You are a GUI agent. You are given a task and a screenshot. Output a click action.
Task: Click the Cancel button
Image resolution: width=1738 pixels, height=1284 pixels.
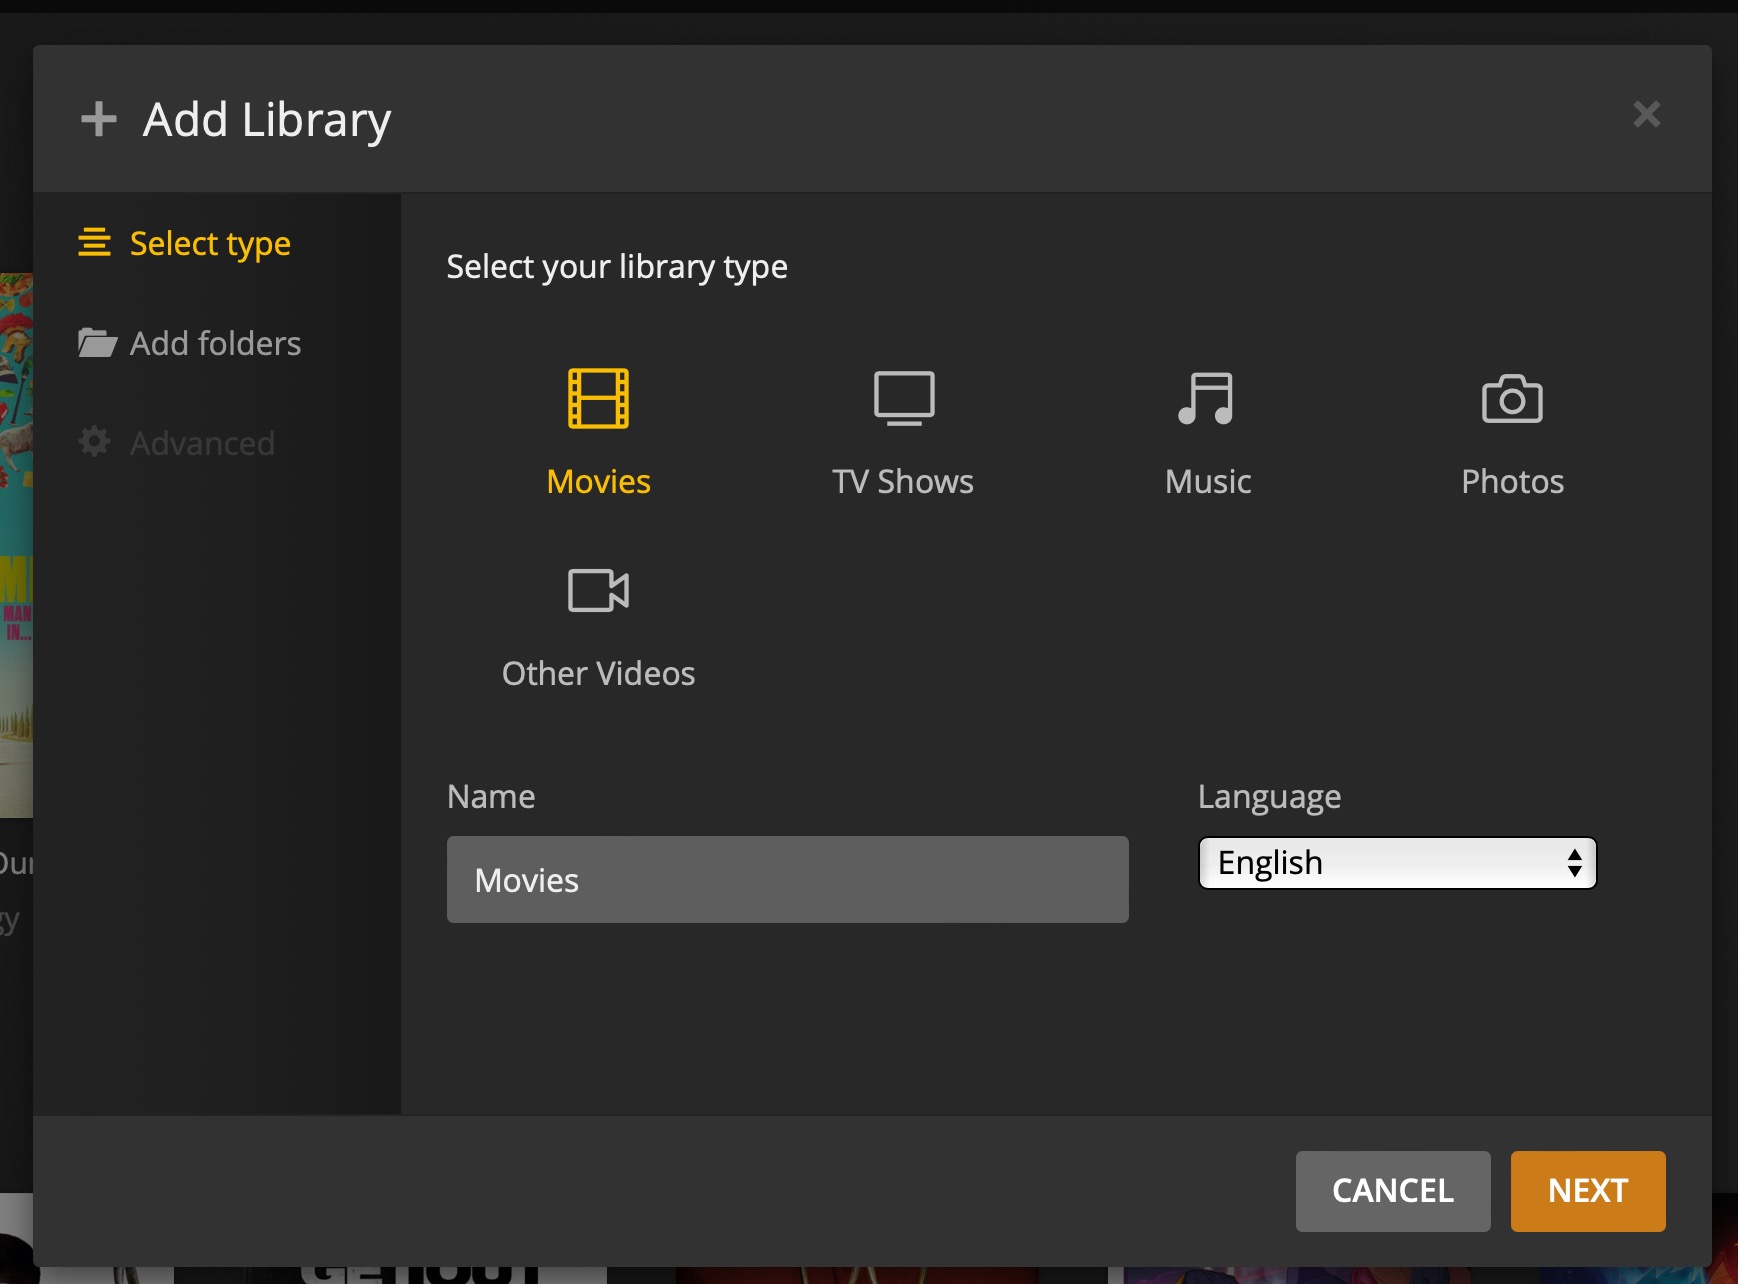1392,1191
